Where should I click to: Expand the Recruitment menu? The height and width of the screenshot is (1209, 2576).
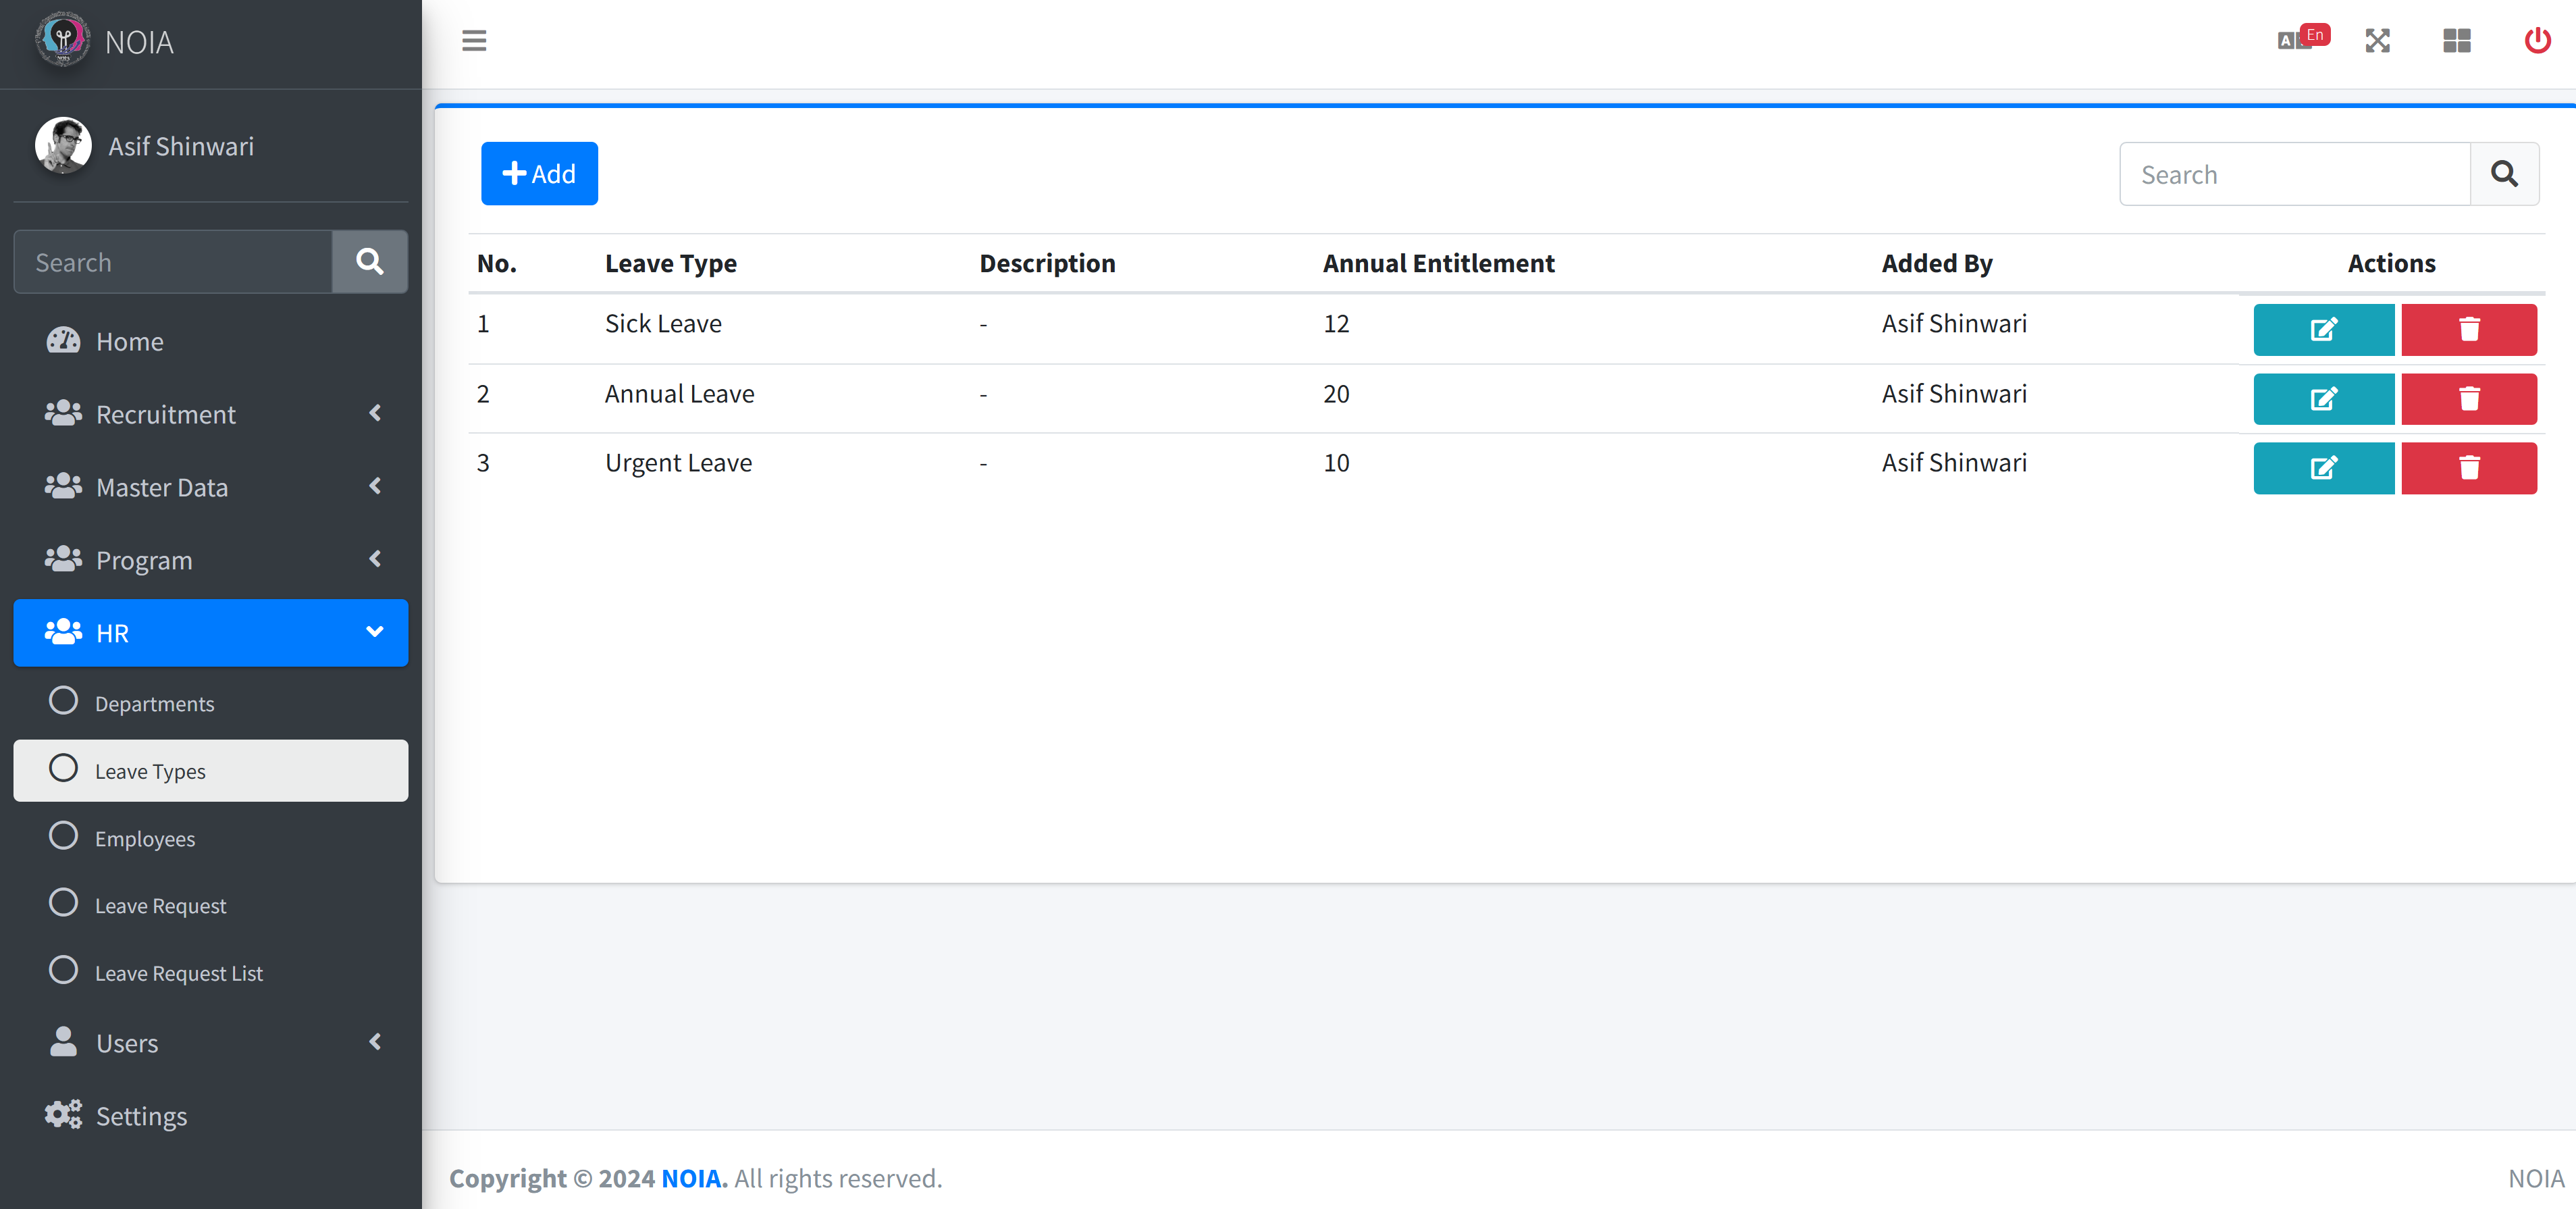[210, 414]
